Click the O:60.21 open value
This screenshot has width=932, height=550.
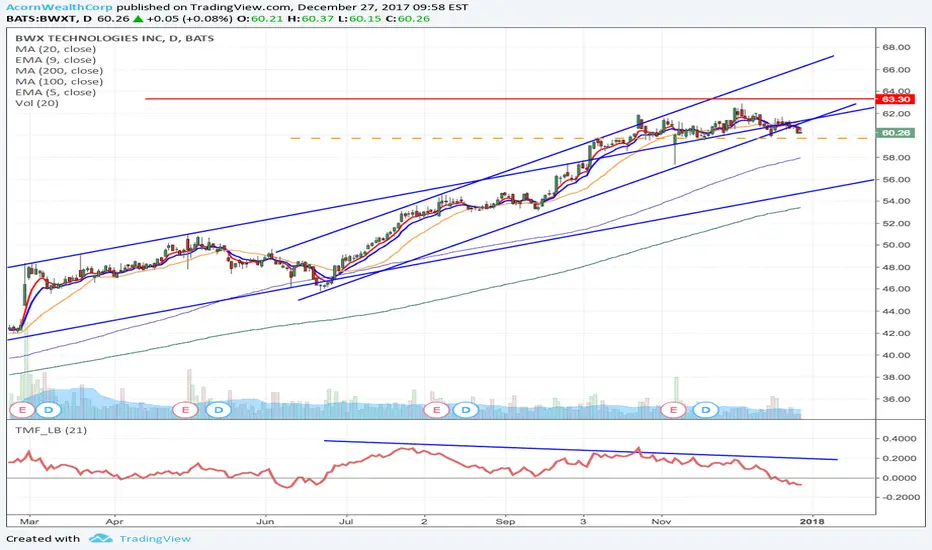[x=260, y=18]
